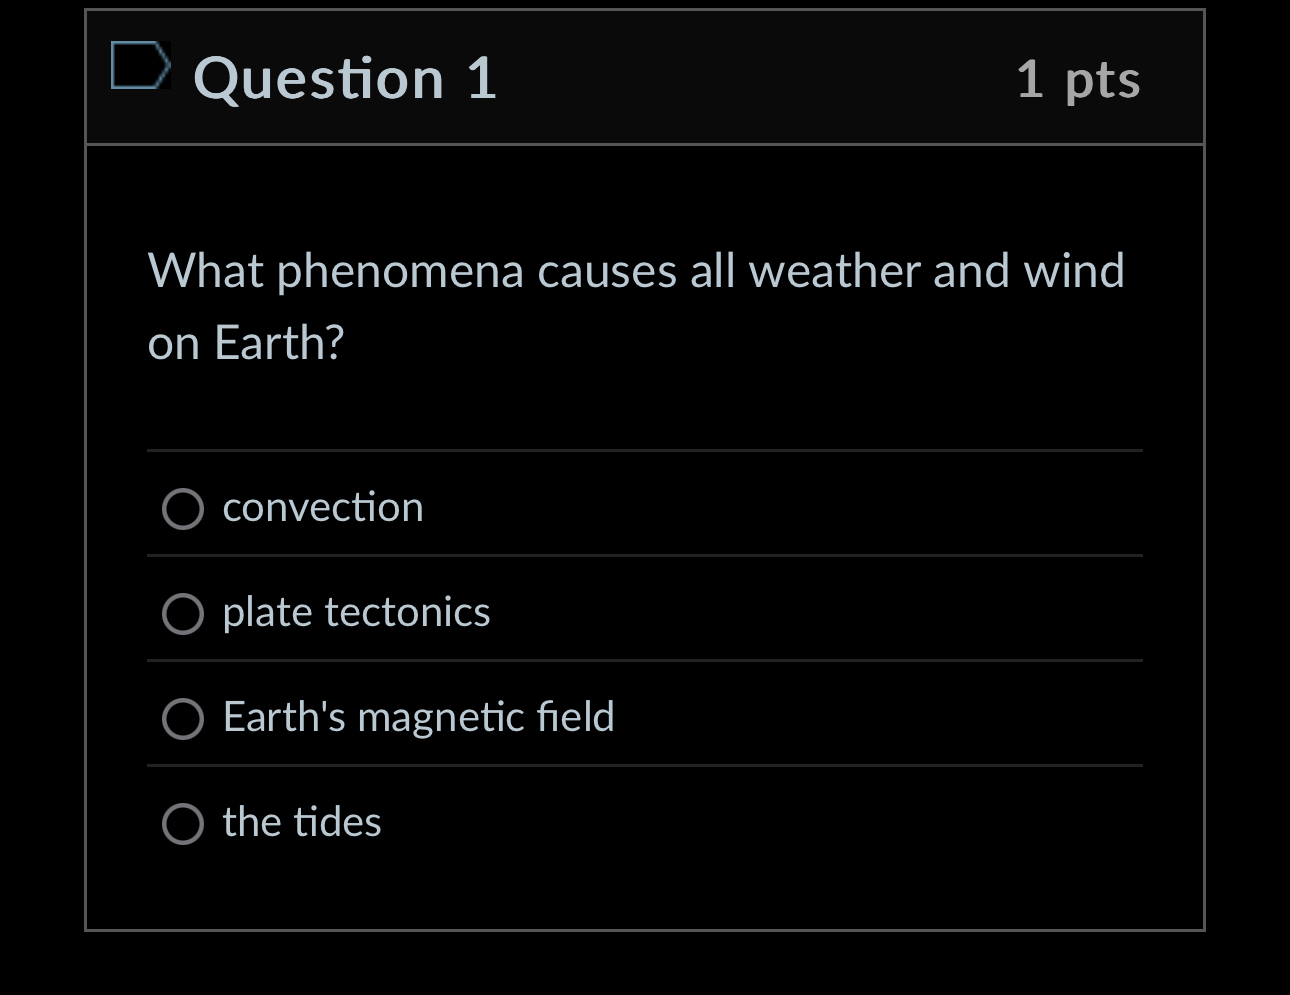Click the empty circle beside the tides

[x=183, y=824]
